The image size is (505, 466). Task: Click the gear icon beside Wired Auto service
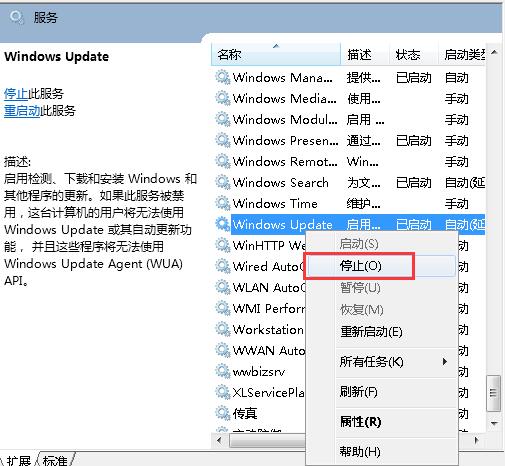[x=222, y=266]
